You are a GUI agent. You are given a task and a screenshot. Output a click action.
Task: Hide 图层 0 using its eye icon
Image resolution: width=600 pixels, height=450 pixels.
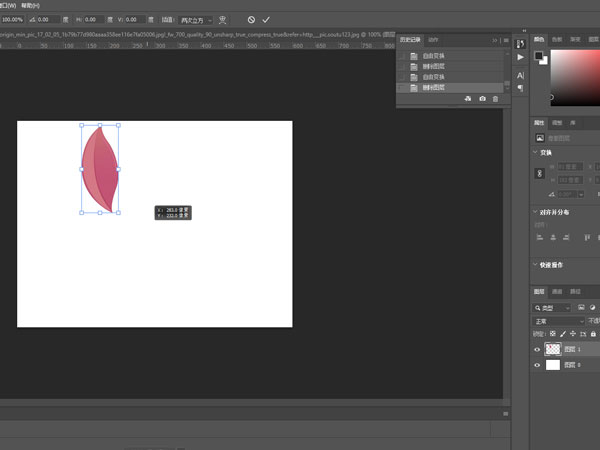click(537, 365)
